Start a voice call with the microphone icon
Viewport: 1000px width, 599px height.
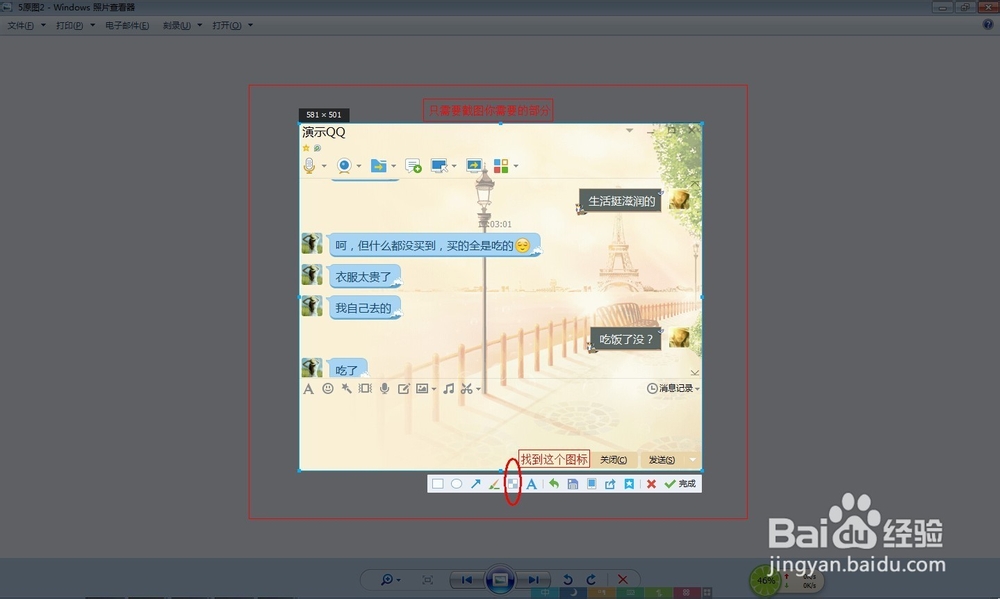pos(309,166)
